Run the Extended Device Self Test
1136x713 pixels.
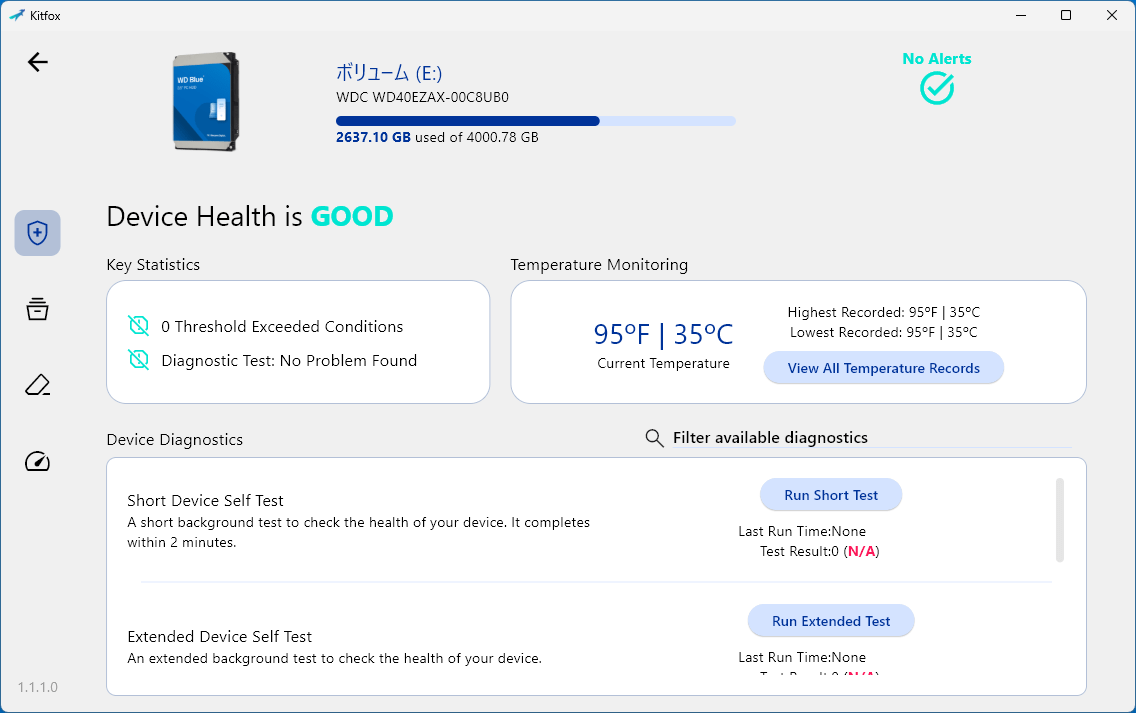tap(831, 621)
